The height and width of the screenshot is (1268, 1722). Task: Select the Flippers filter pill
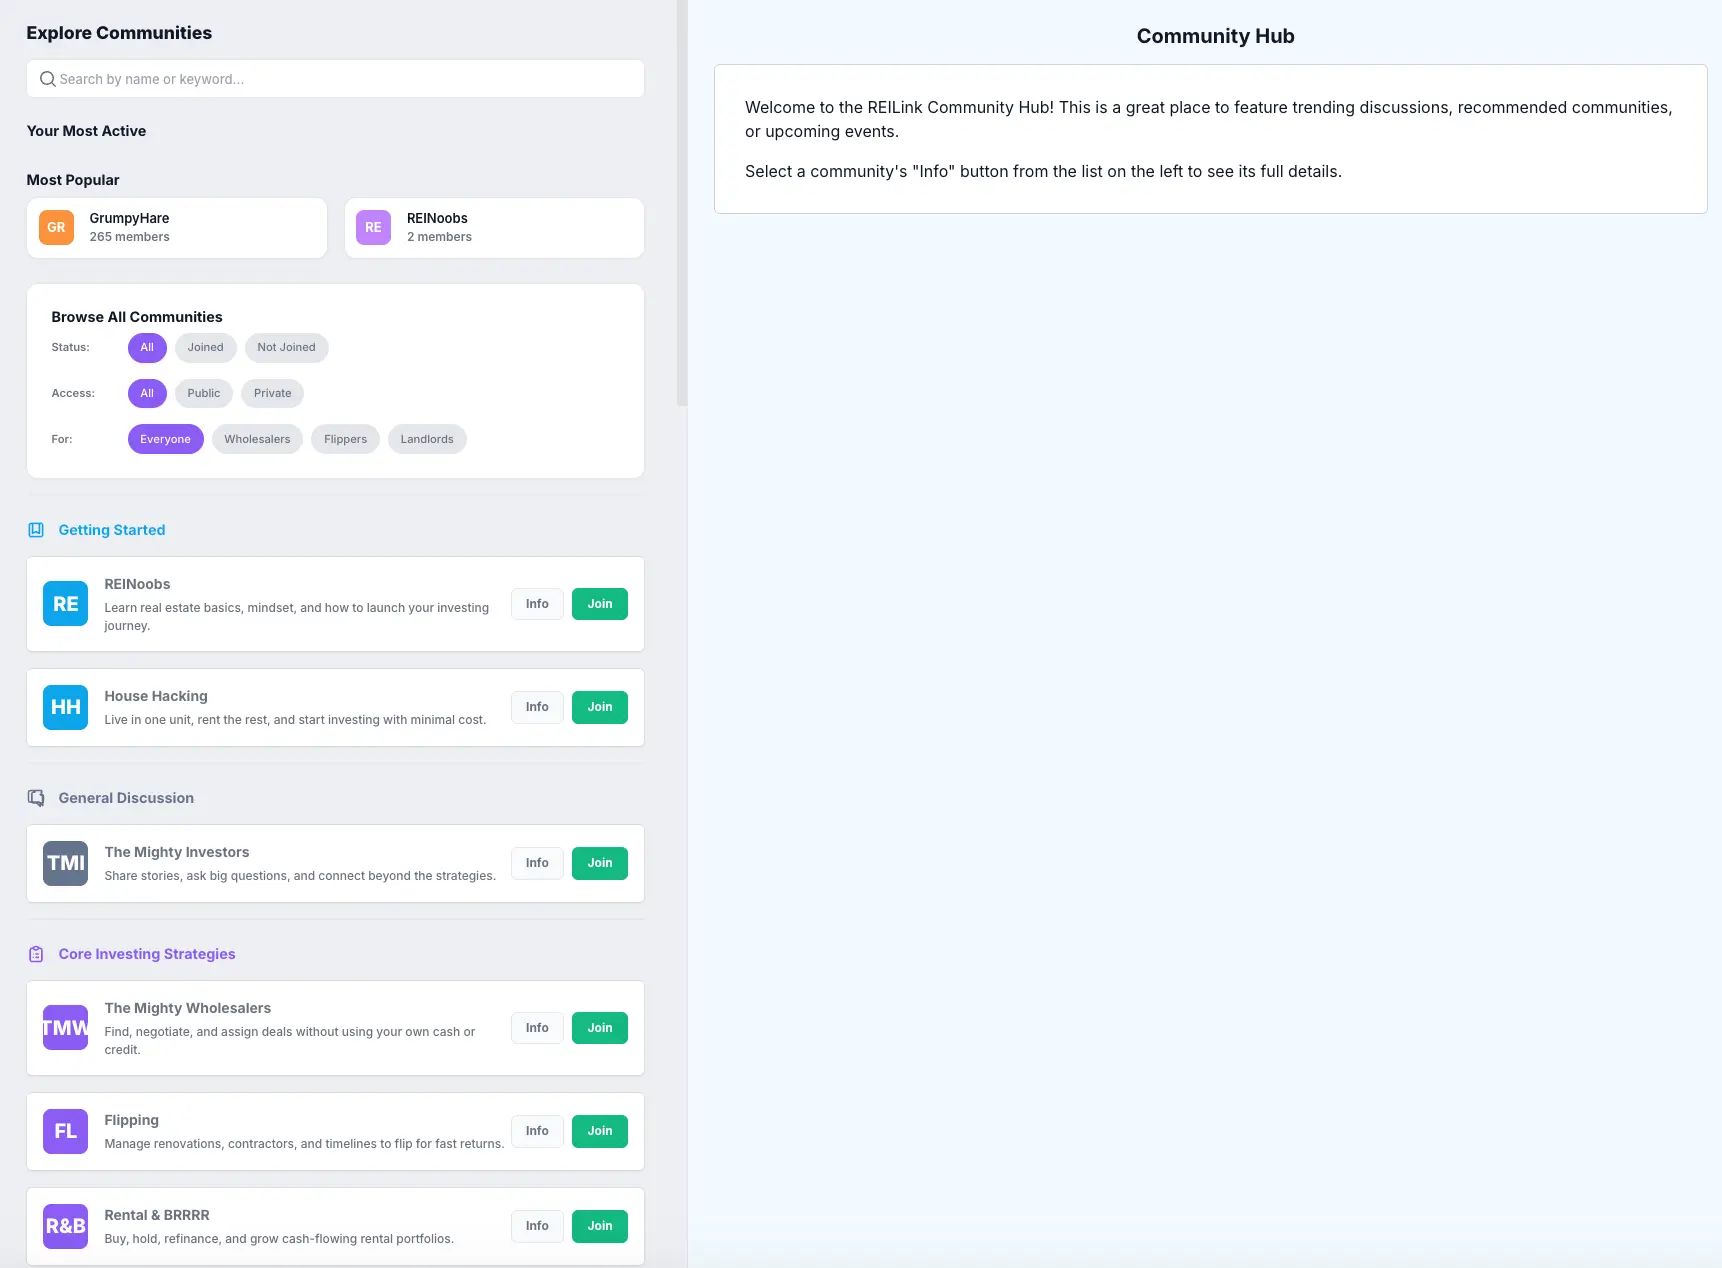click(x=344, y=438)
